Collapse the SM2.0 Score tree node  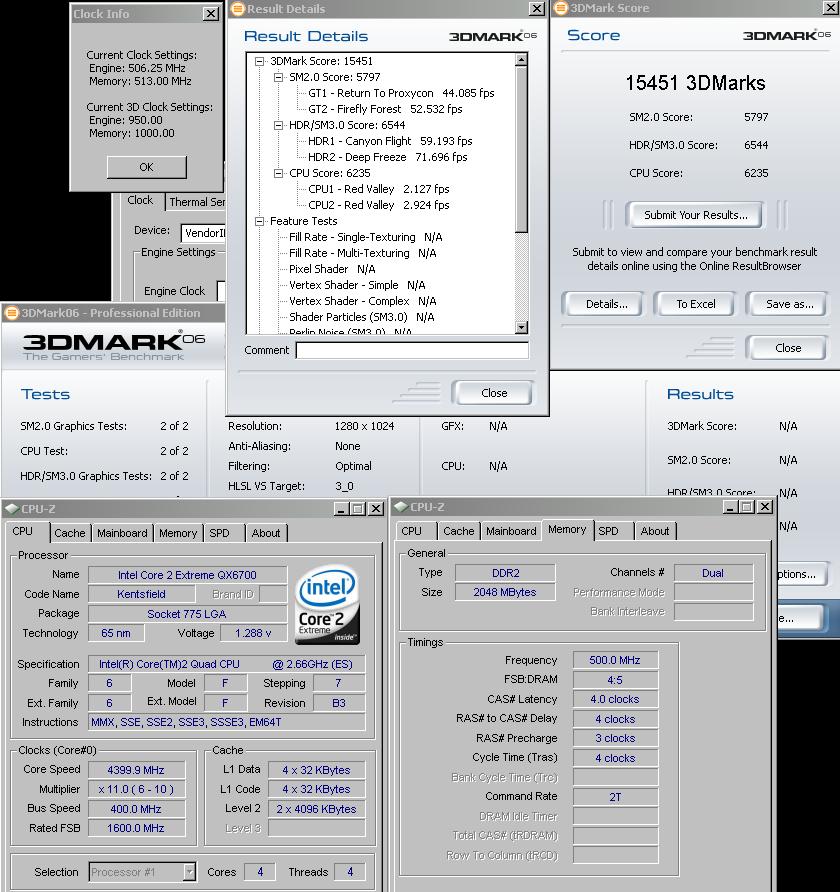click(279, 77)
